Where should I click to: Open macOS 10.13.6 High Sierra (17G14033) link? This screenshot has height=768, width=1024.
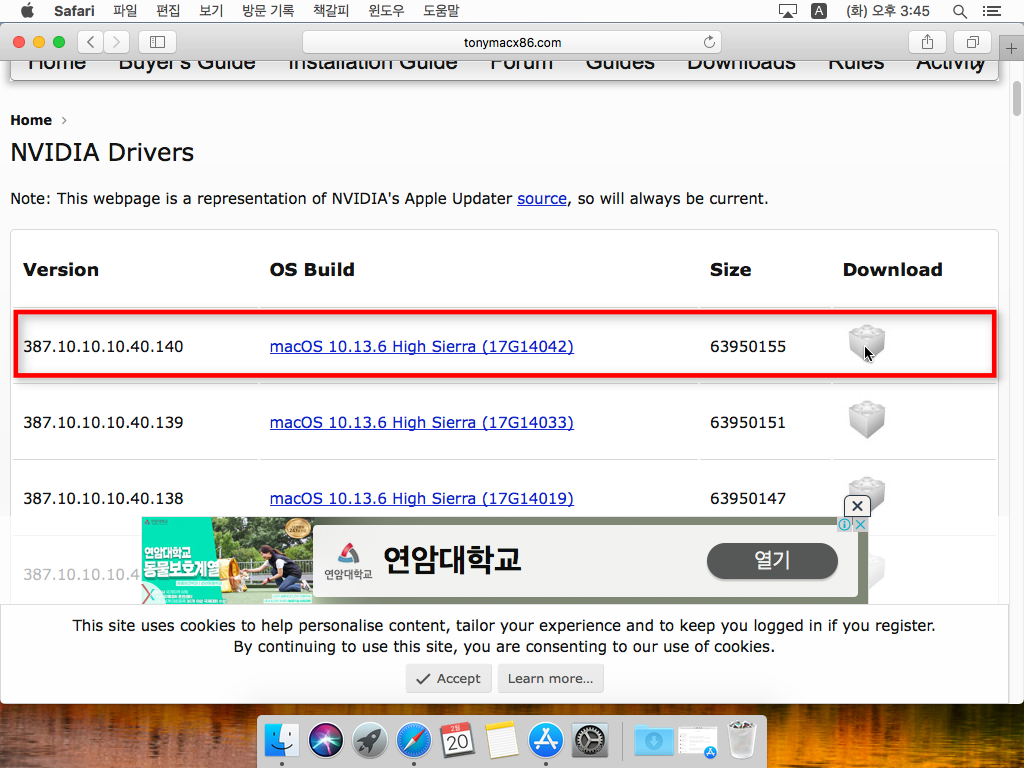coord(422,423)
